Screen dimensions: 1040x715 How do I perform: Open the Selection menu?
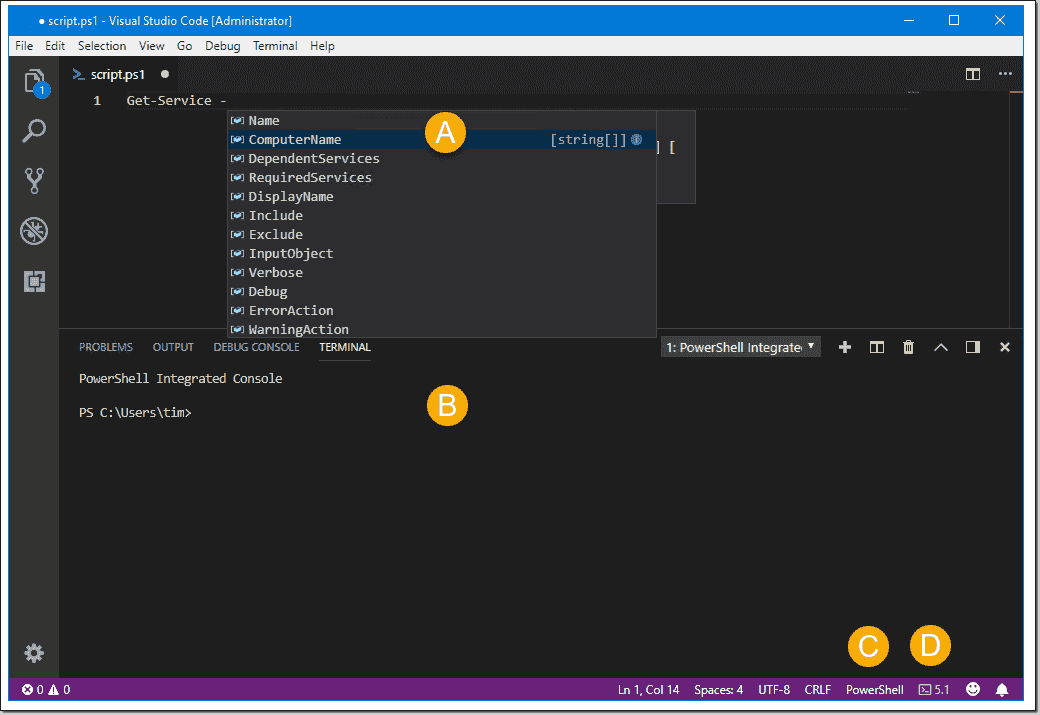point(102,46)
